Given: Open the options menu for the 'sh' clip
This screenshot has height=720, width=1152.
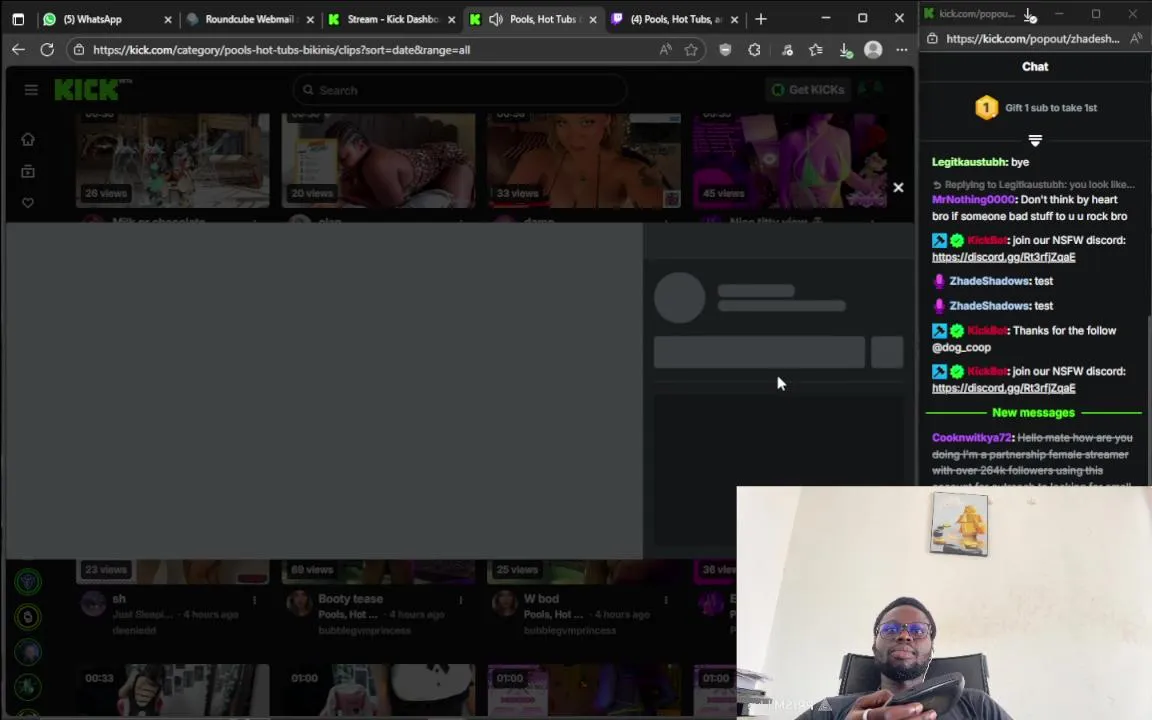Looking at the screenshot, I should [255, 600].
